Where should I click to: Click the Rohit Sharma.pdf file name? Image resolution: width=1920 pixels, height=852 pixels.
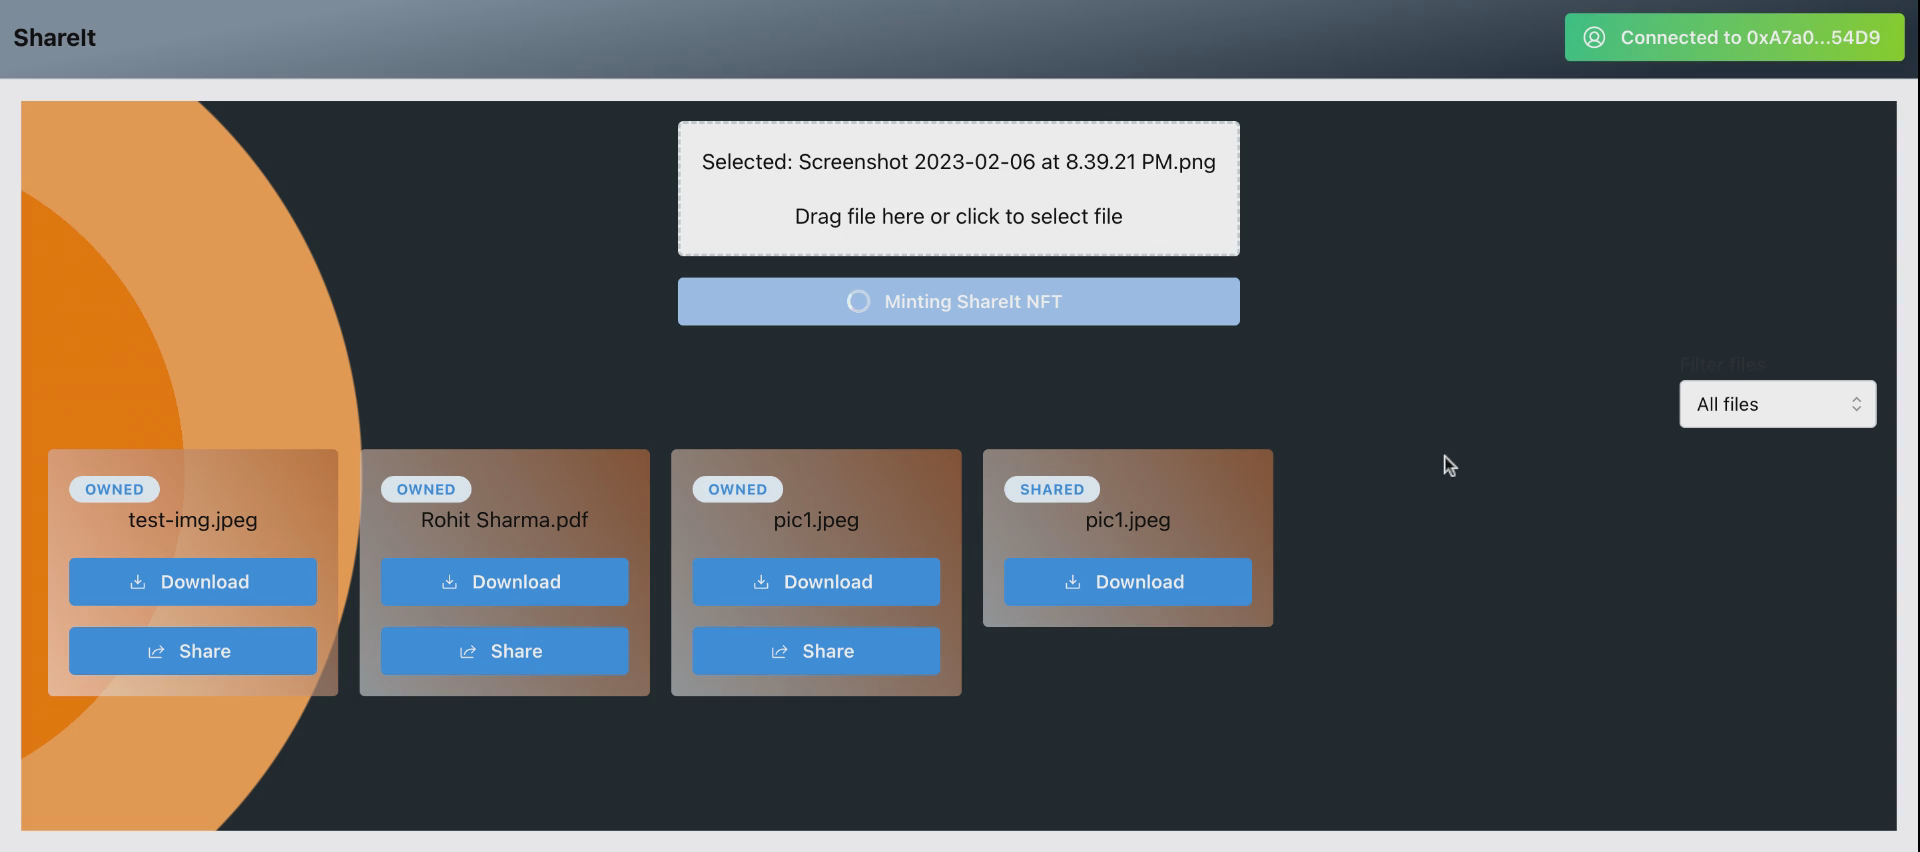504,520
